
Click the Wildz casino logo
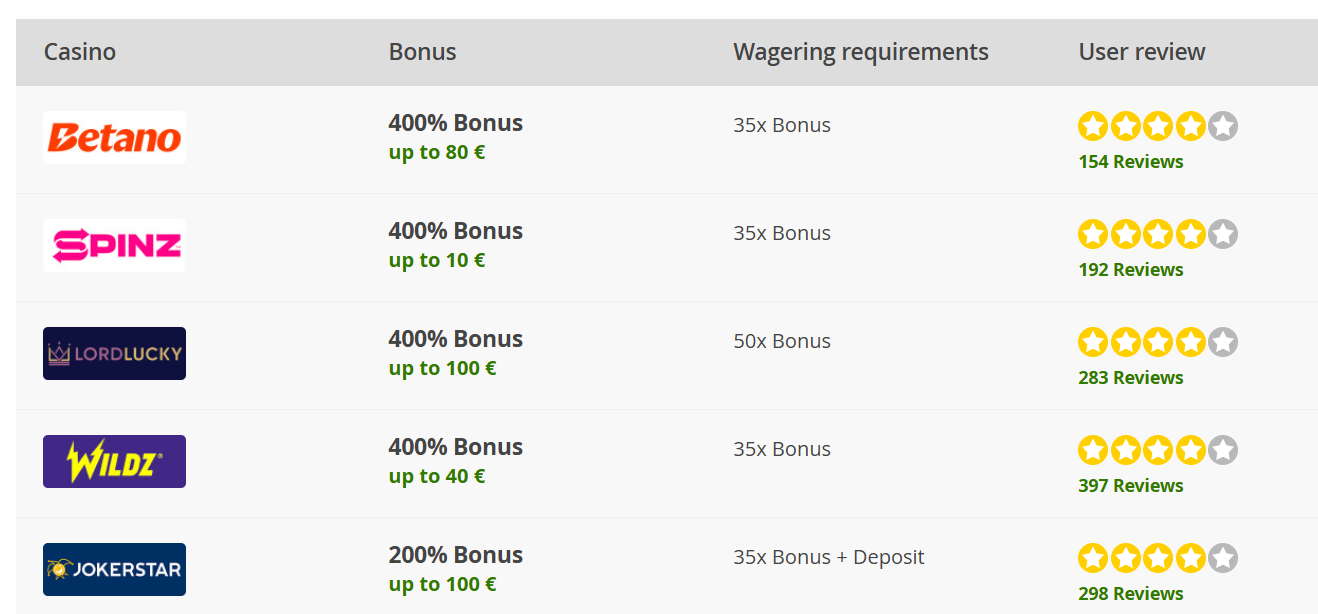(114, 461)
